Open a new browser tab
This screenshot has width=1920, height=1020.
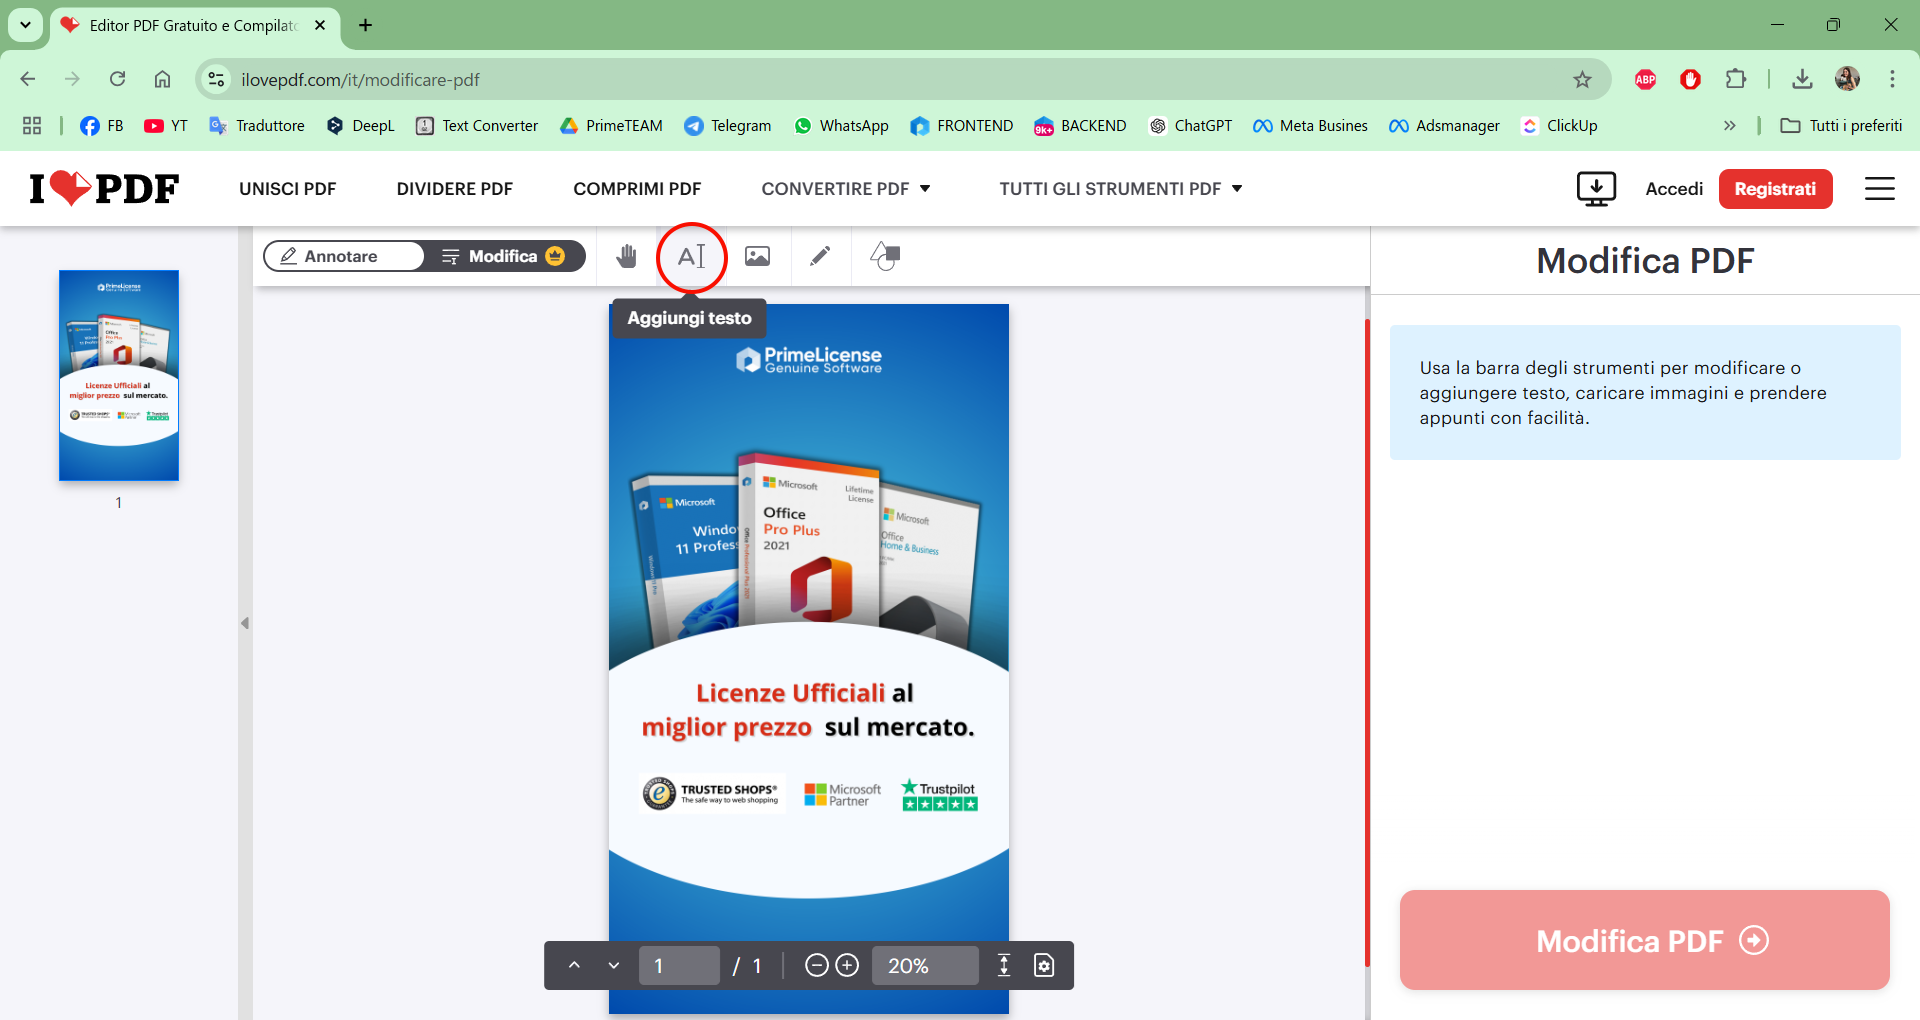tap(366, 25)
